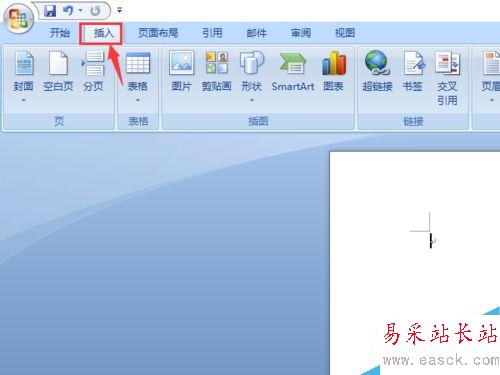Insert a chart with 图表
Image resolution: width=500 pixels, height=375 pixels.
pyautogui.click(x=334, y=71)
